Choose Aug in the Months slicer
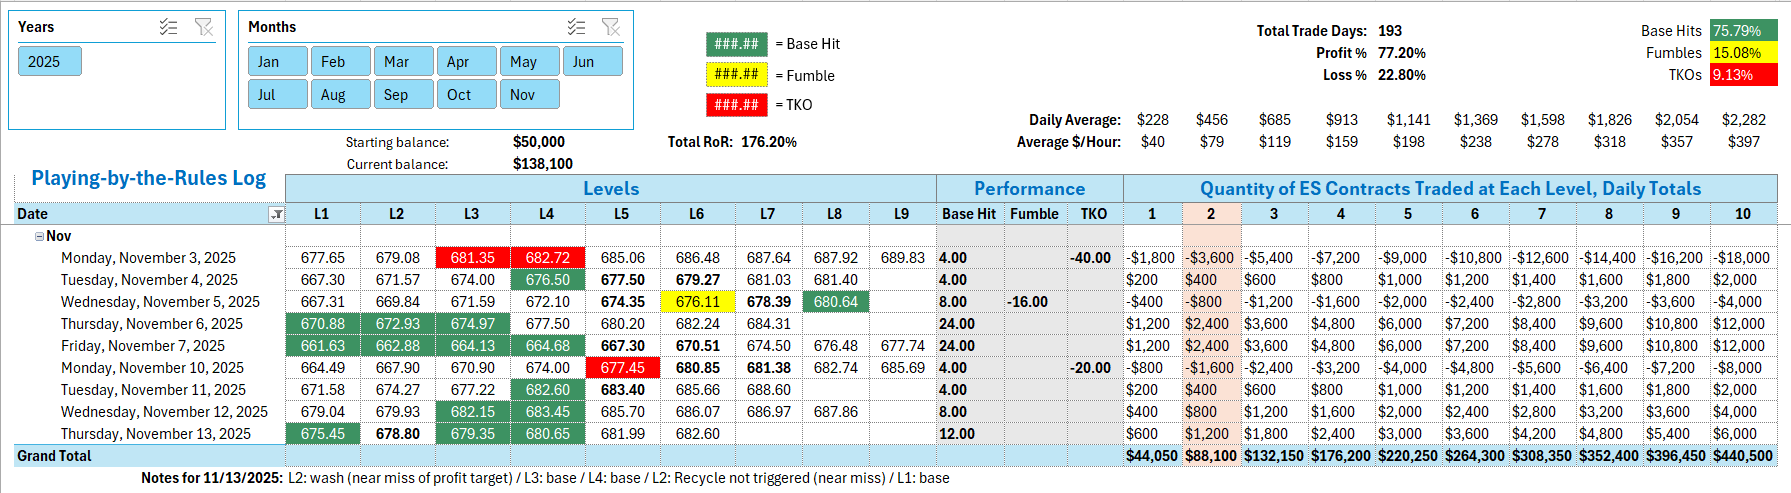Screen dimensions: 1791x493 coord(340,95)
